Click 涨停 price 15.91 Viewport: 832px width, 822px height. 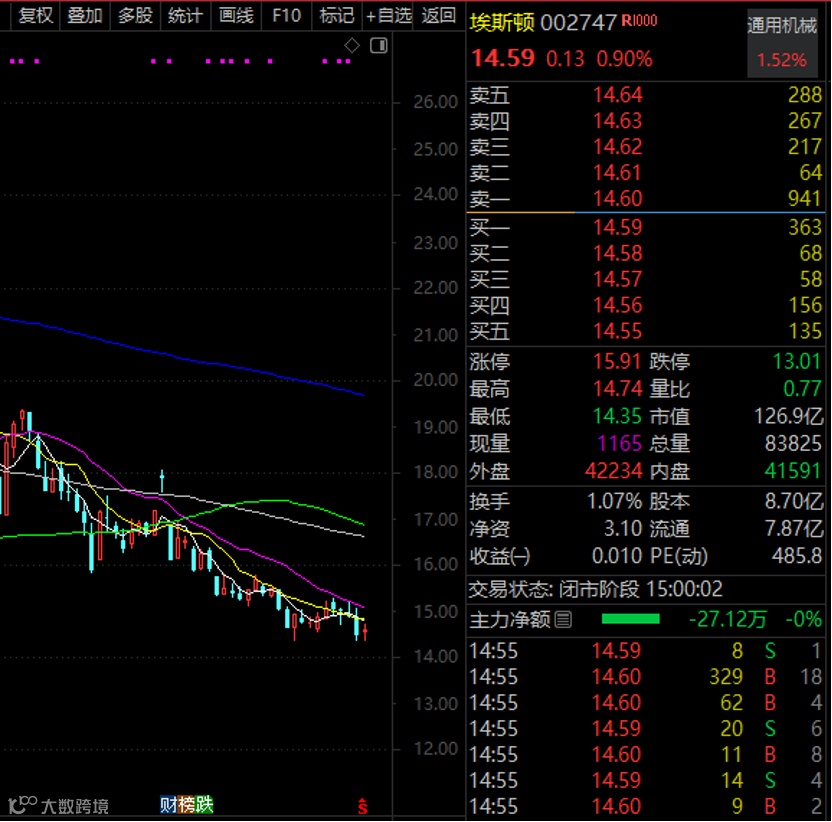pyautogui.click(x=617, y=362)
